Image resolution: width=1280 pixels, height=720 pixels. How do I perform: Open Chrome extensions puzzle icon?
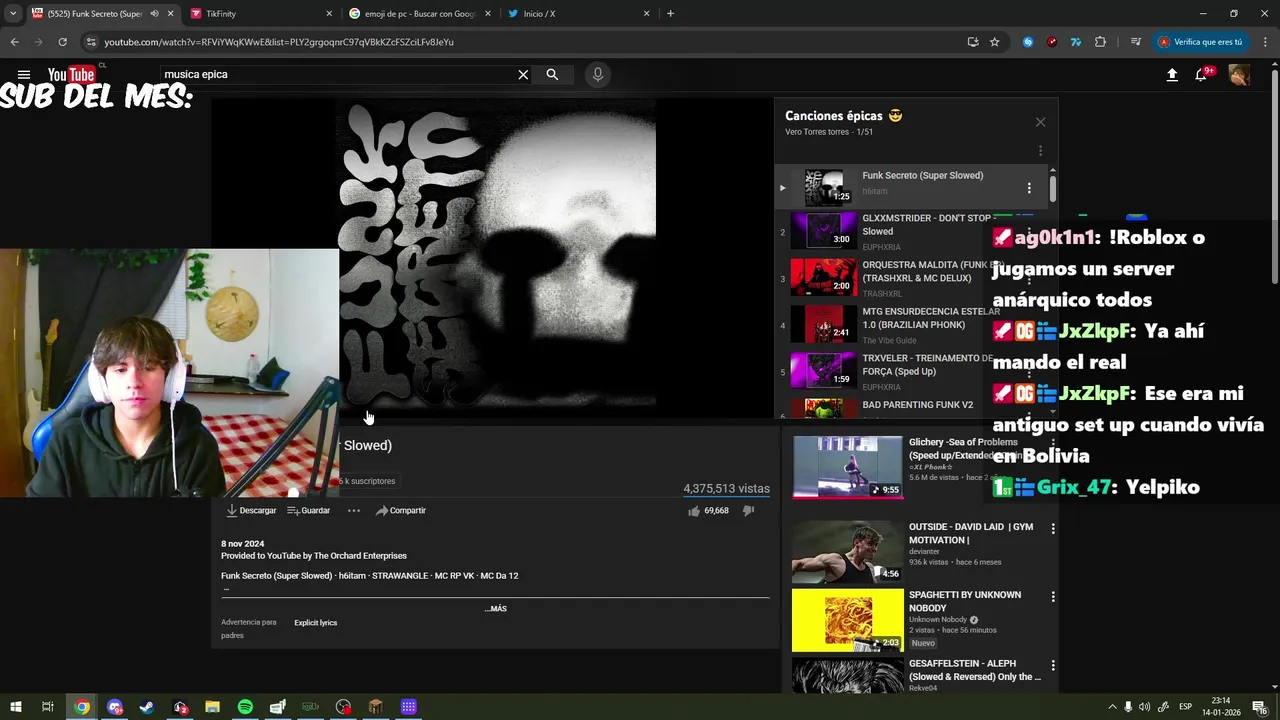[1101, 42]
